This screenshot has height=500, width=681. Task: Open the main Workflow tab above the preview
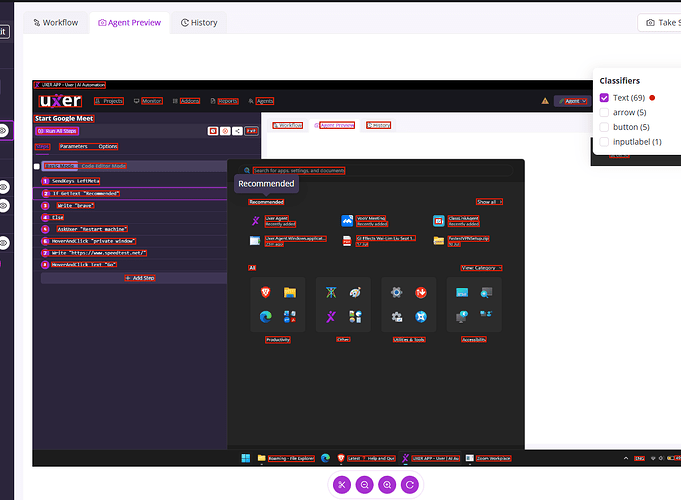pyautogui.click(x=56, y=23)
